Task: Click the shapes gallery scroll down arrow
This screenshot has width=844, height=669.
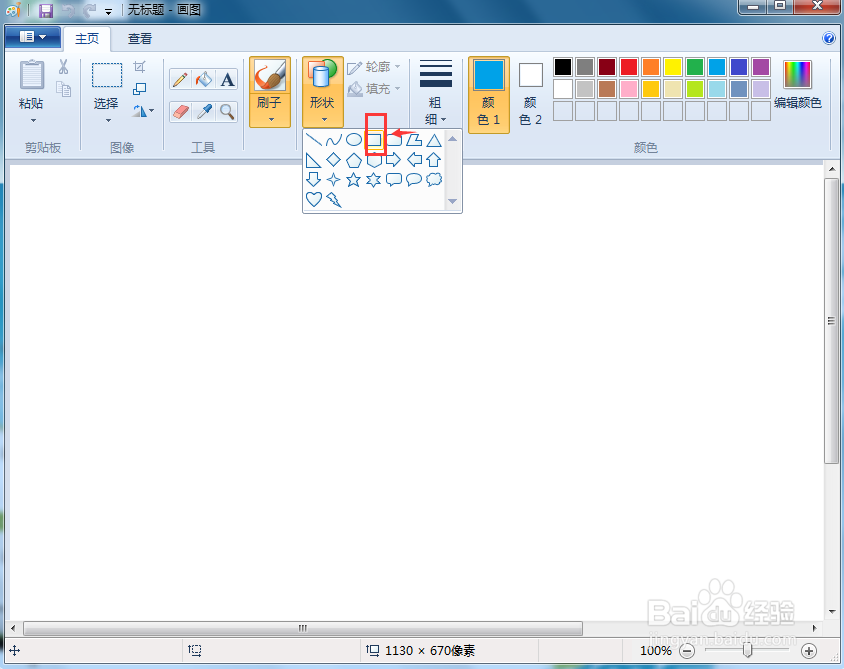Action: point(453,201)
